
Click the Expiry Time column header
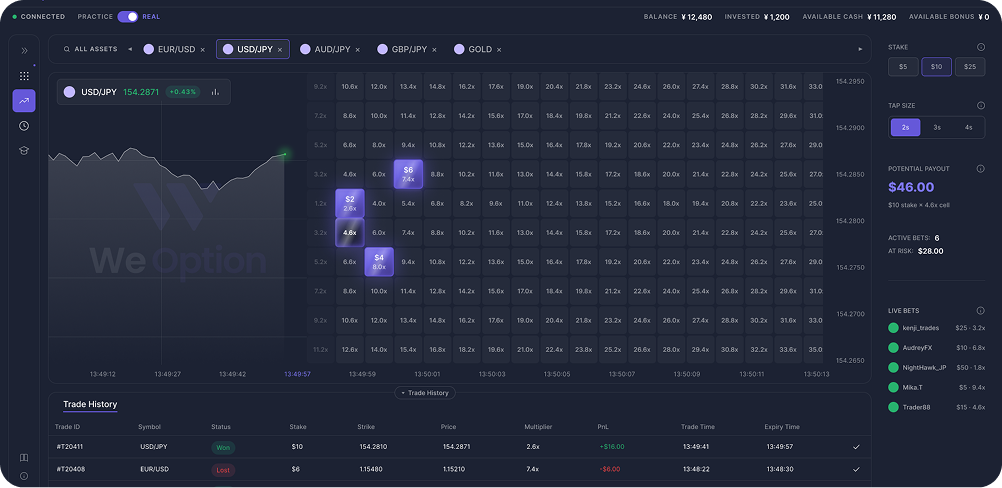tap(782, 427)
